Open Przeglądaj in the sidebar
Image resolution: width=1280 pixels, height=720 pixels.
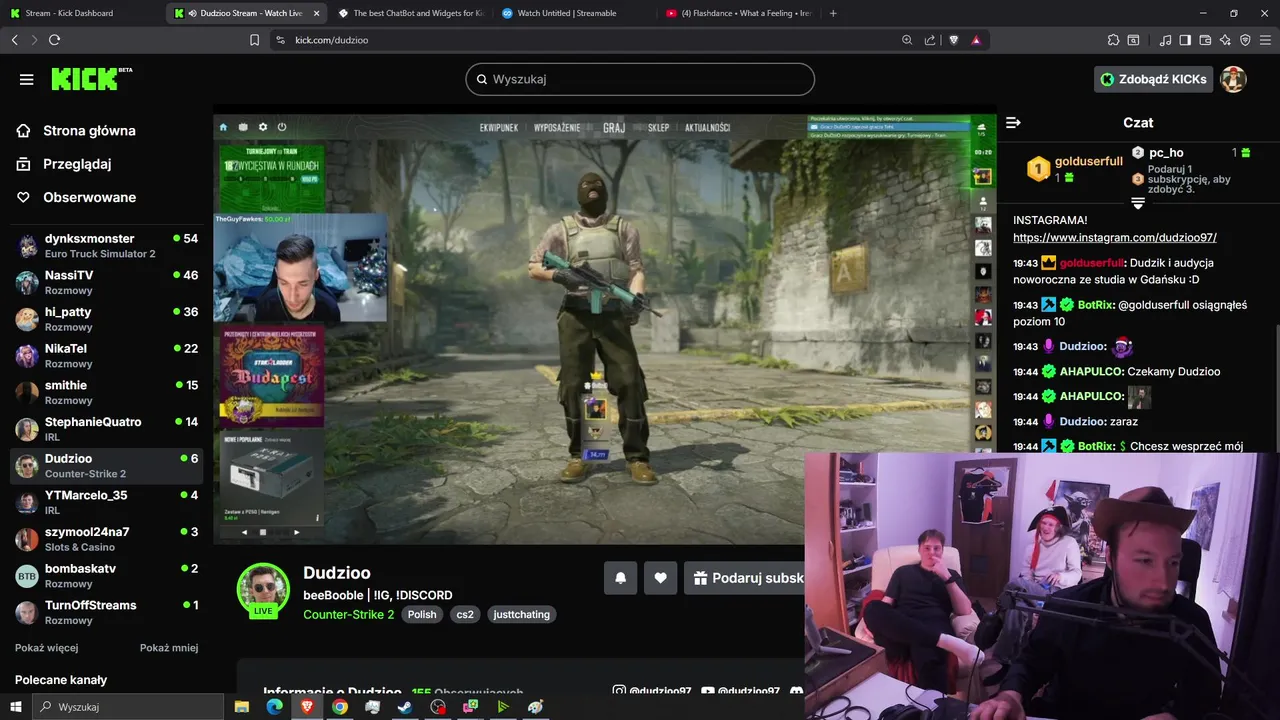[x=77, y=164]
